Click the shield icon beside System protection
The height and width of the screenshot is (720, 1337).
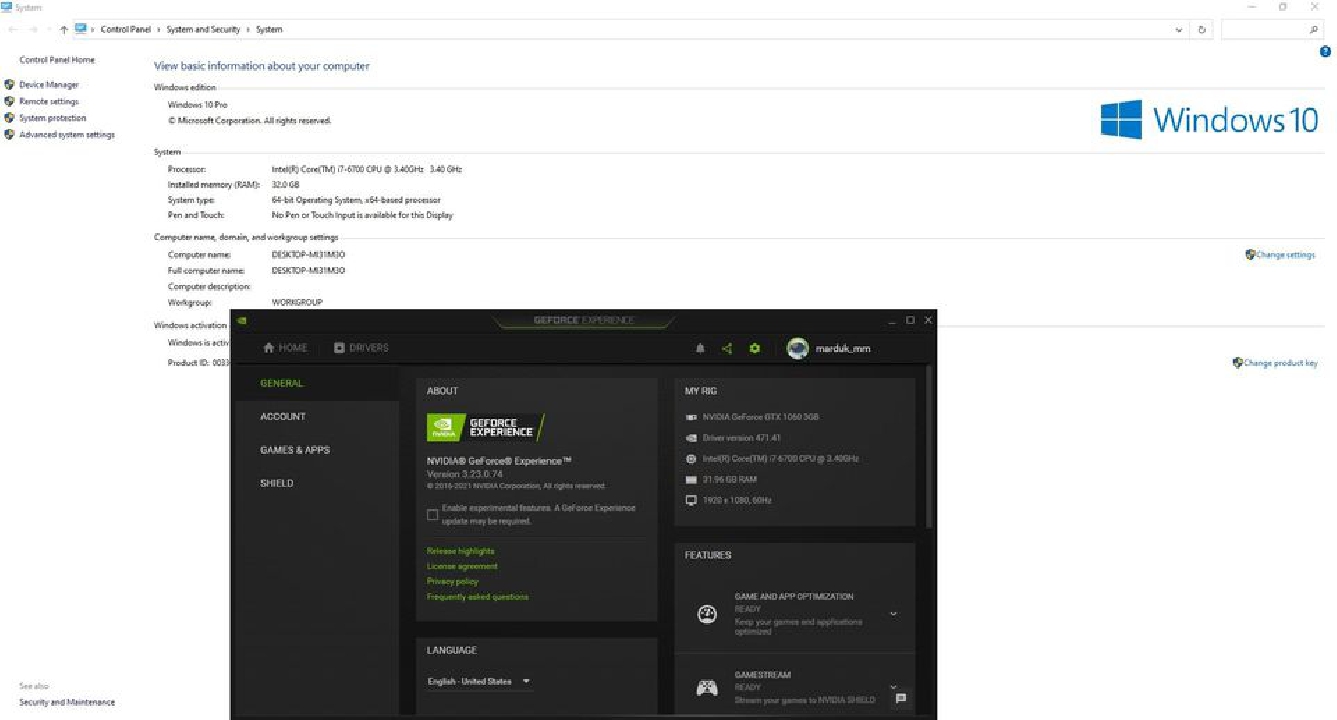pyautogui.click(x=10, y=118)
